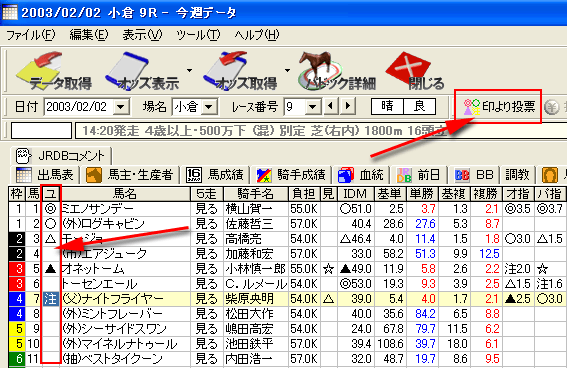Click the application icon in title bar
567x368 pixels.
click(10, 13)
